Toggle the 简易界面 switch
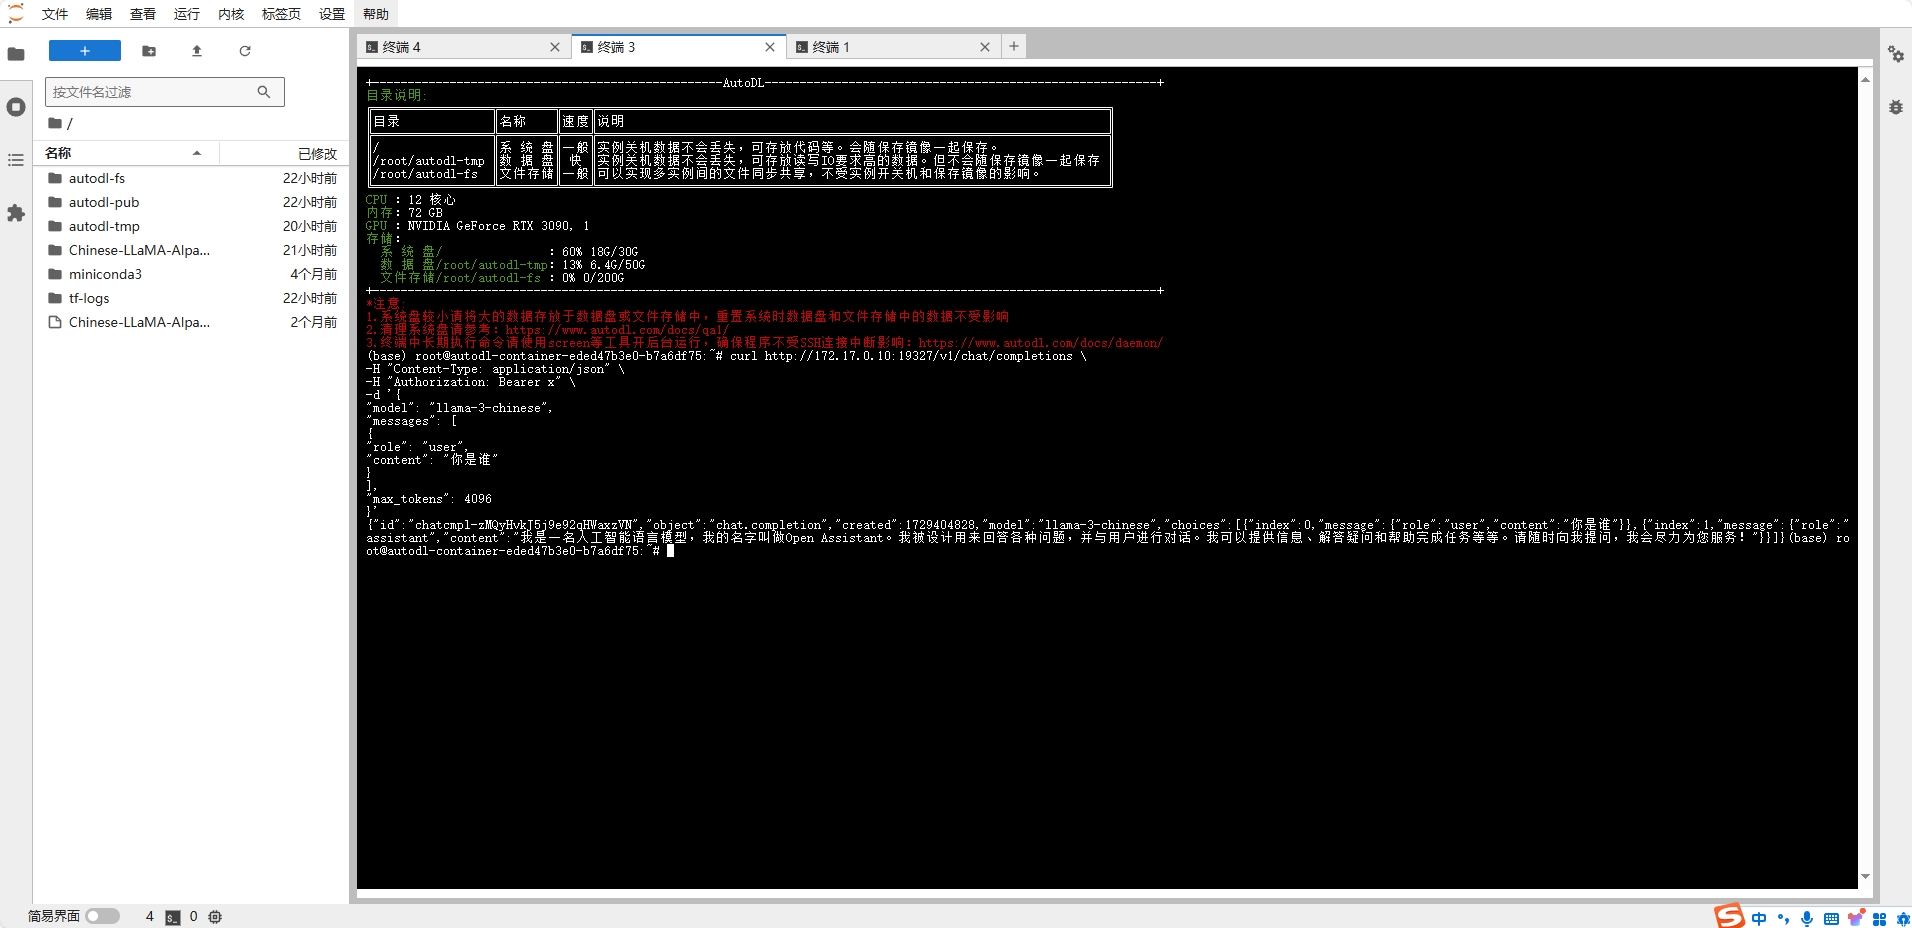1912x928 pixels. point(102,916)
